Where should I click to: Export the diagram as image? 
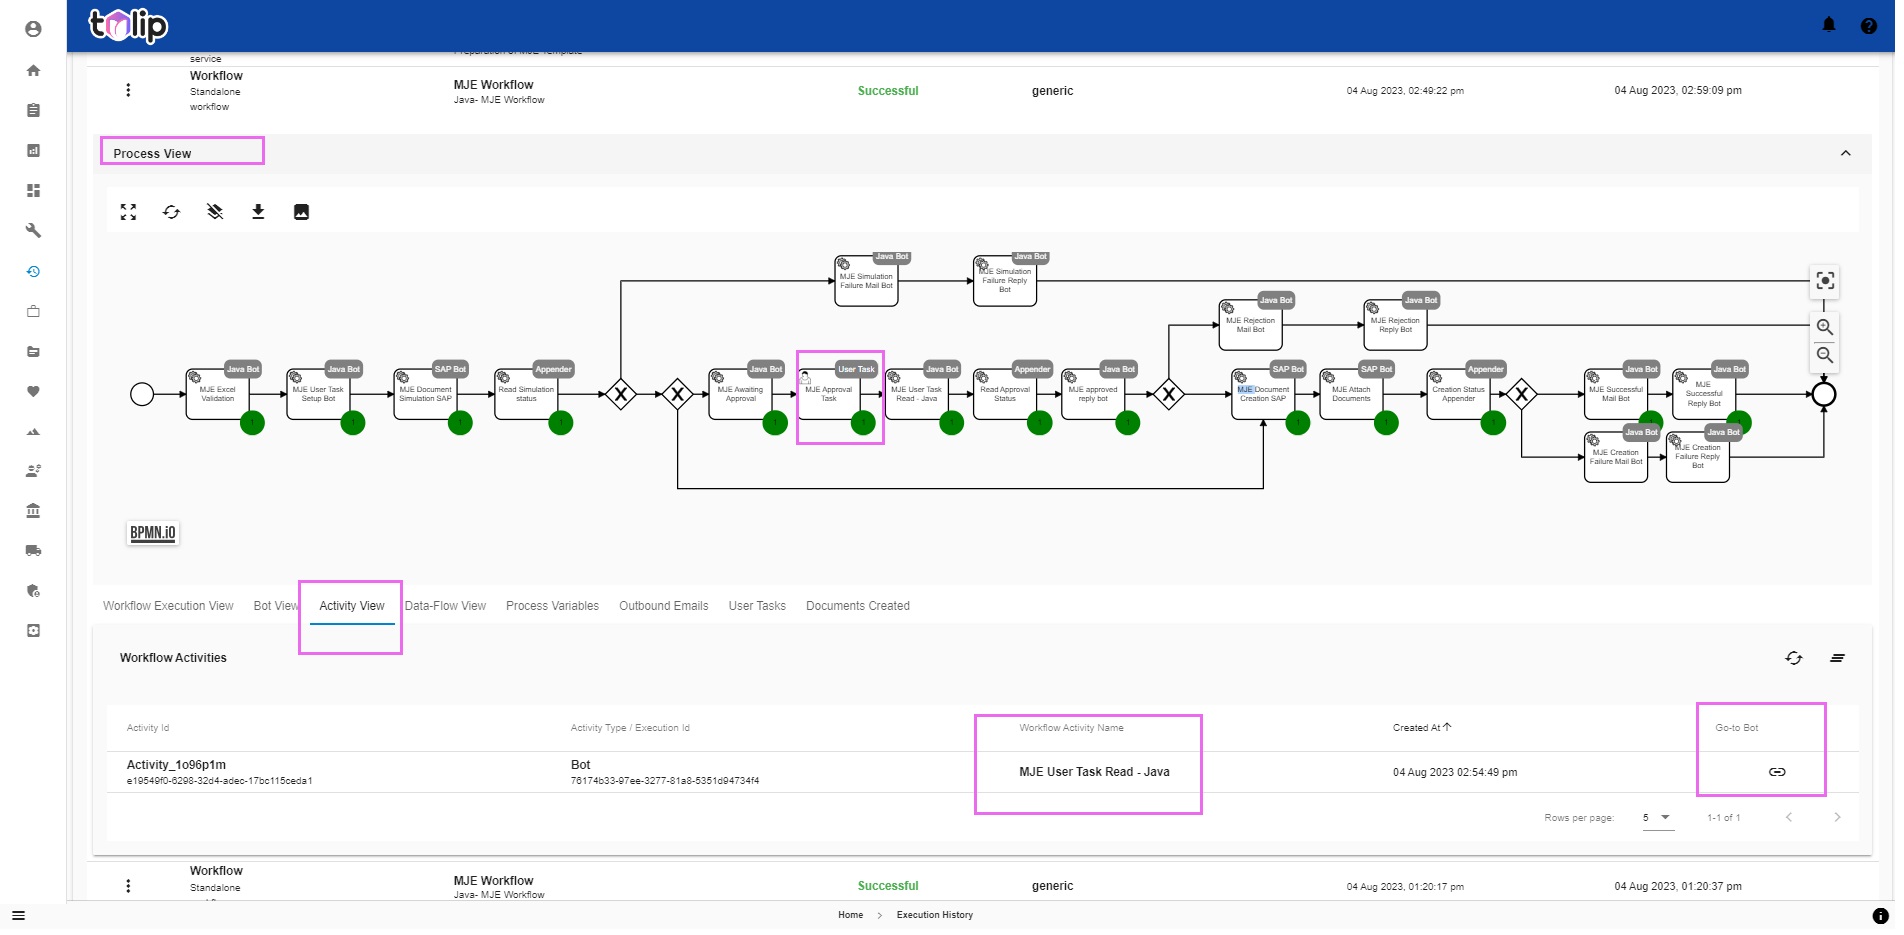point(301,212)
